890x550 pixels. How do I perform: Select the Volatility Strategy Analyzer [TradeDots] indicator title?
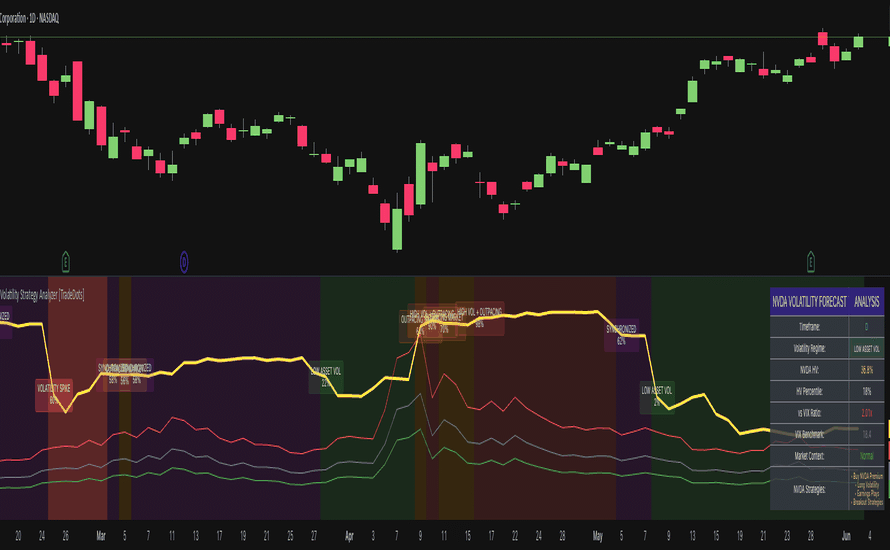(60, 295)
